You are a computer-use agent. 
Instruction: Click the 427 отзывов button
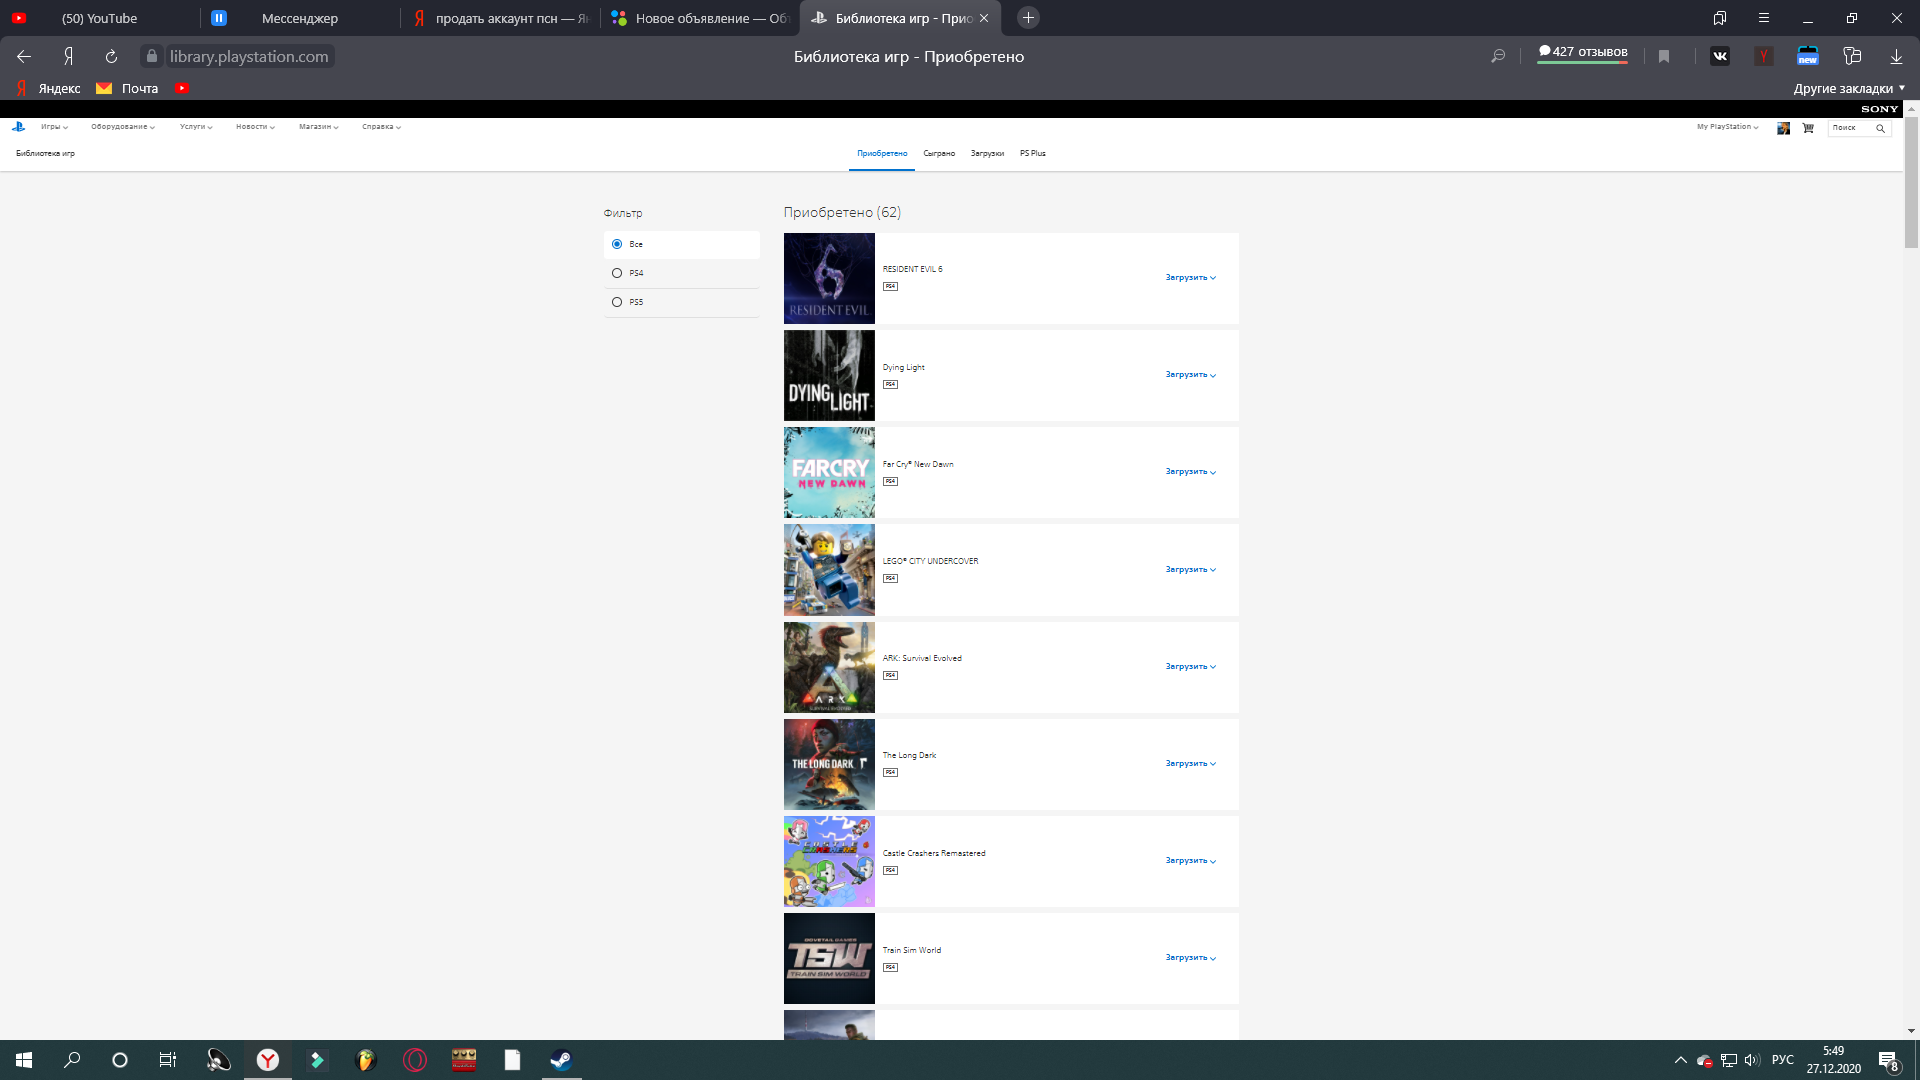coord(1583,52)
